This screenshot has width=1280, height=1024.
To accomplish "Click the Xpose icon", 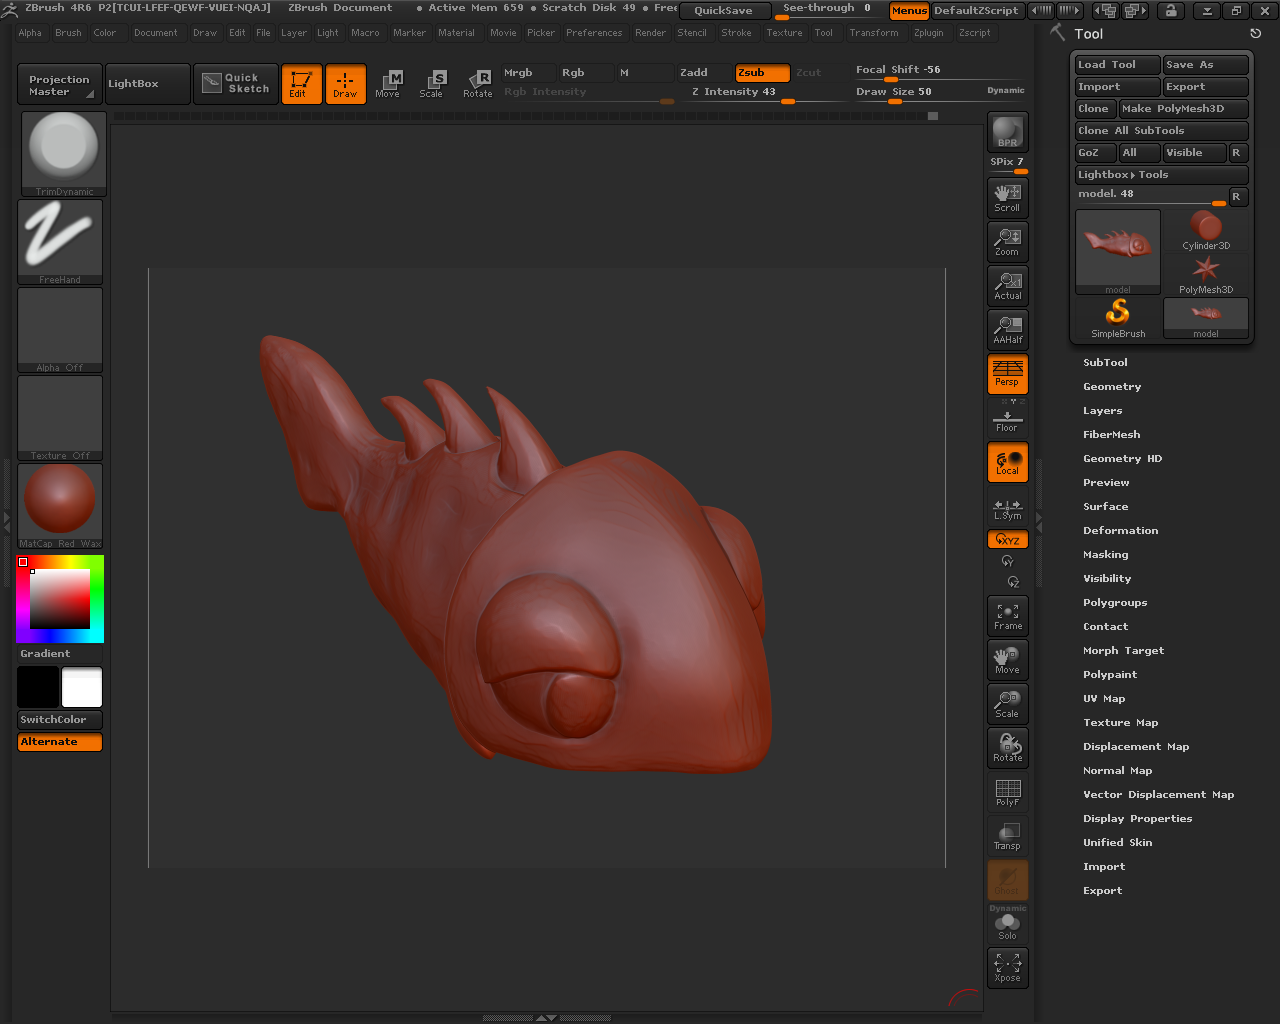I will point(1007,967).
